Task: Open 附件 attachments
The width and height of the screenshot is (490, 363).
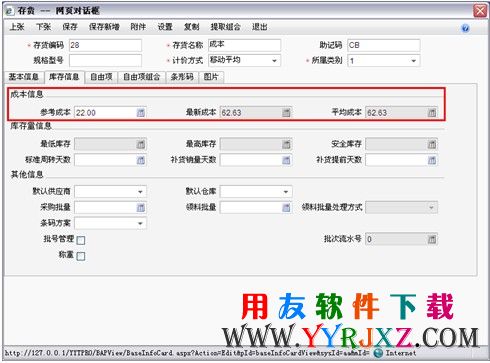Action: coord(138,27)
